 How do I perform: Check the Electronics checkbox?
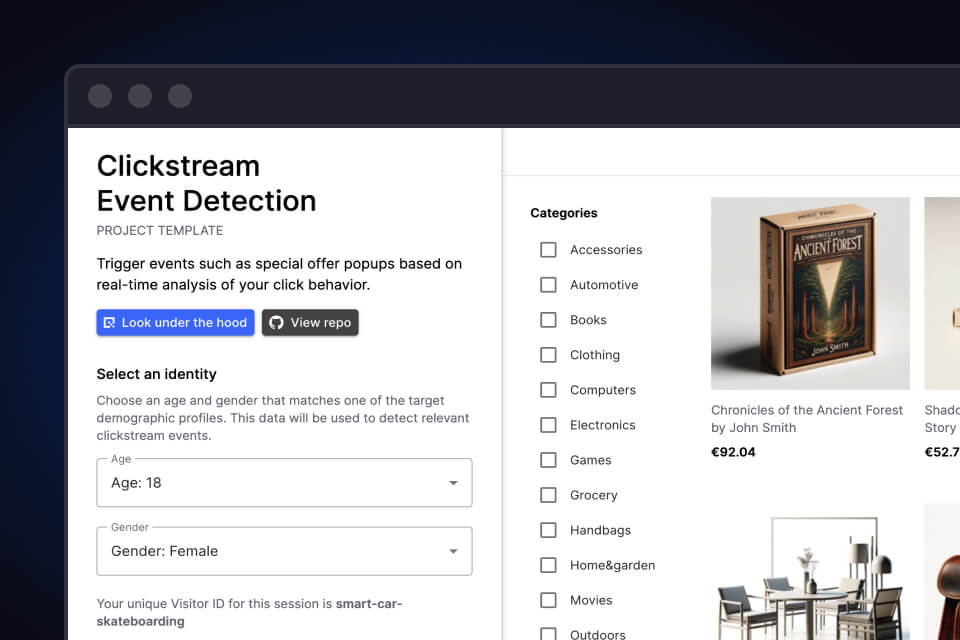[548, 424]
